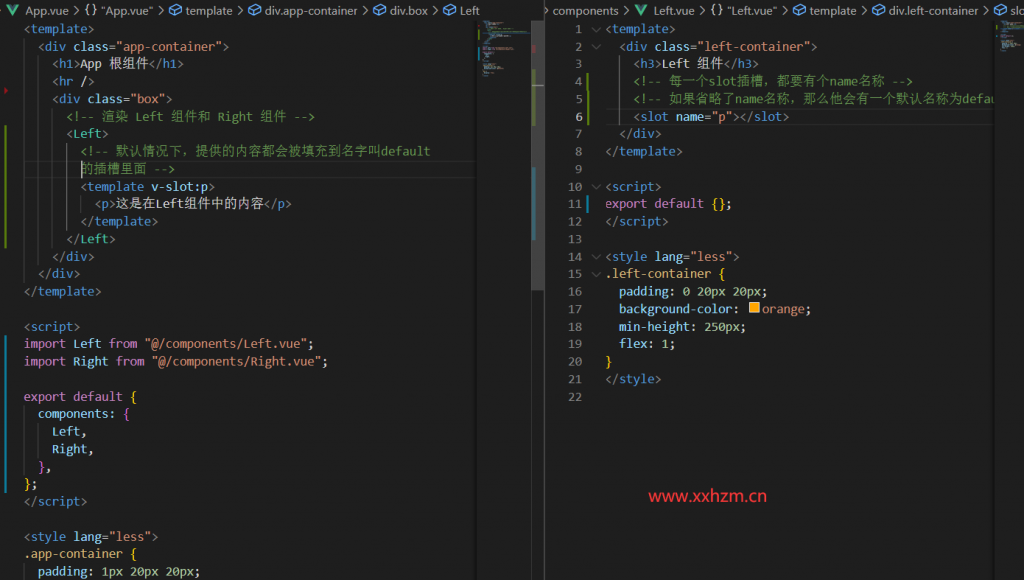Click curly braces icon before "App.vue" breadcrumb
The width and height of the screenshot is (1024, 580).
(90, 10)
